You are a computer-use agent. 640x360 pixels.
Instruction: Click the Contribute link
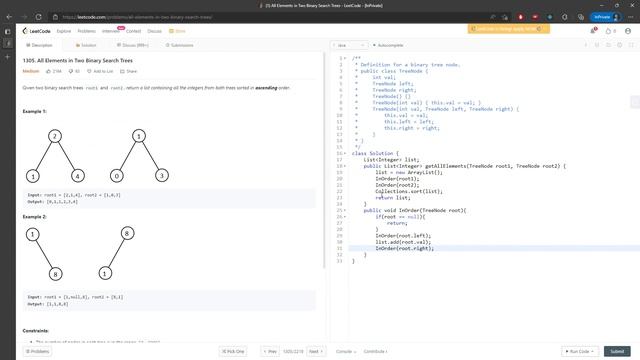coord(375,351)
